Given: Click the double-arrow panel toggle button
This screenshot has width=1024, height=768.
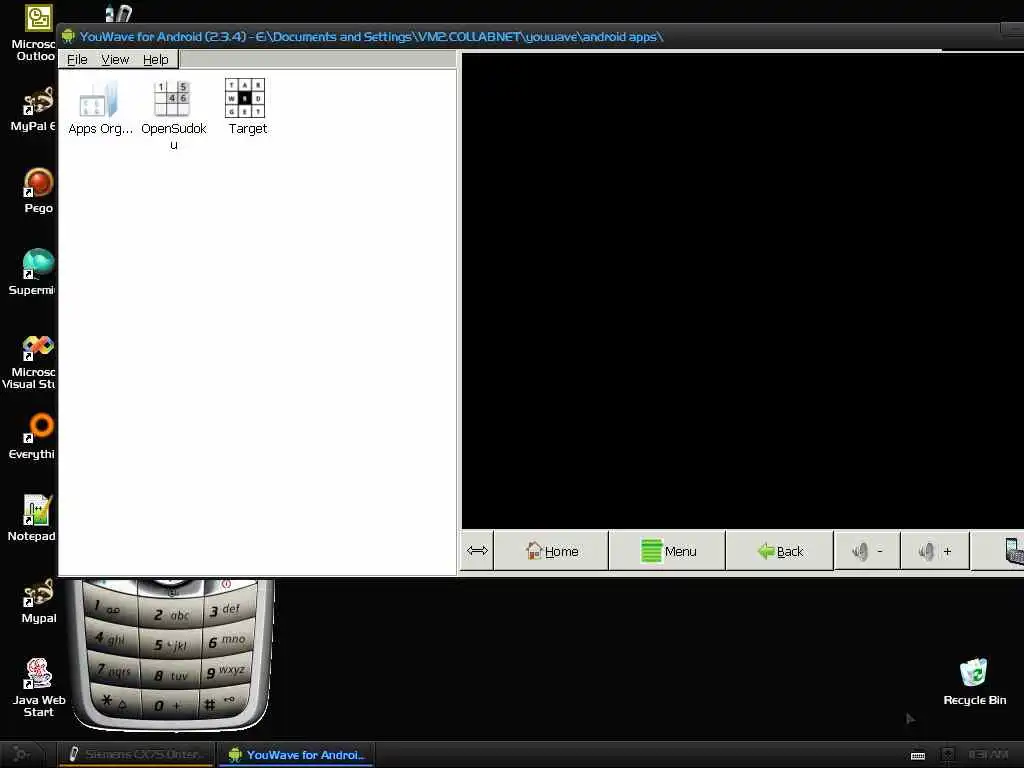Looking at the screenshot, I should click(477, 551).
